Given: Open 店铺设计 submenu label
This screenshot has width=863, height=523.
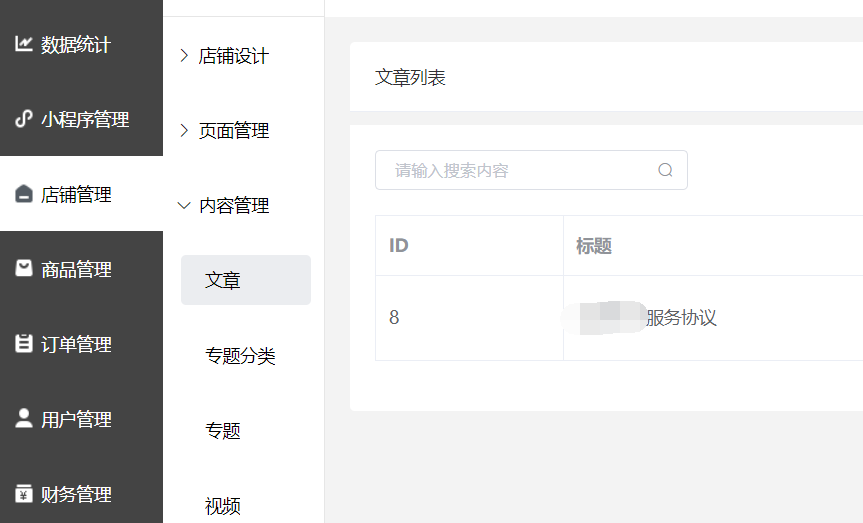Looking at the screenshot, I should click(x=234, y=56).
